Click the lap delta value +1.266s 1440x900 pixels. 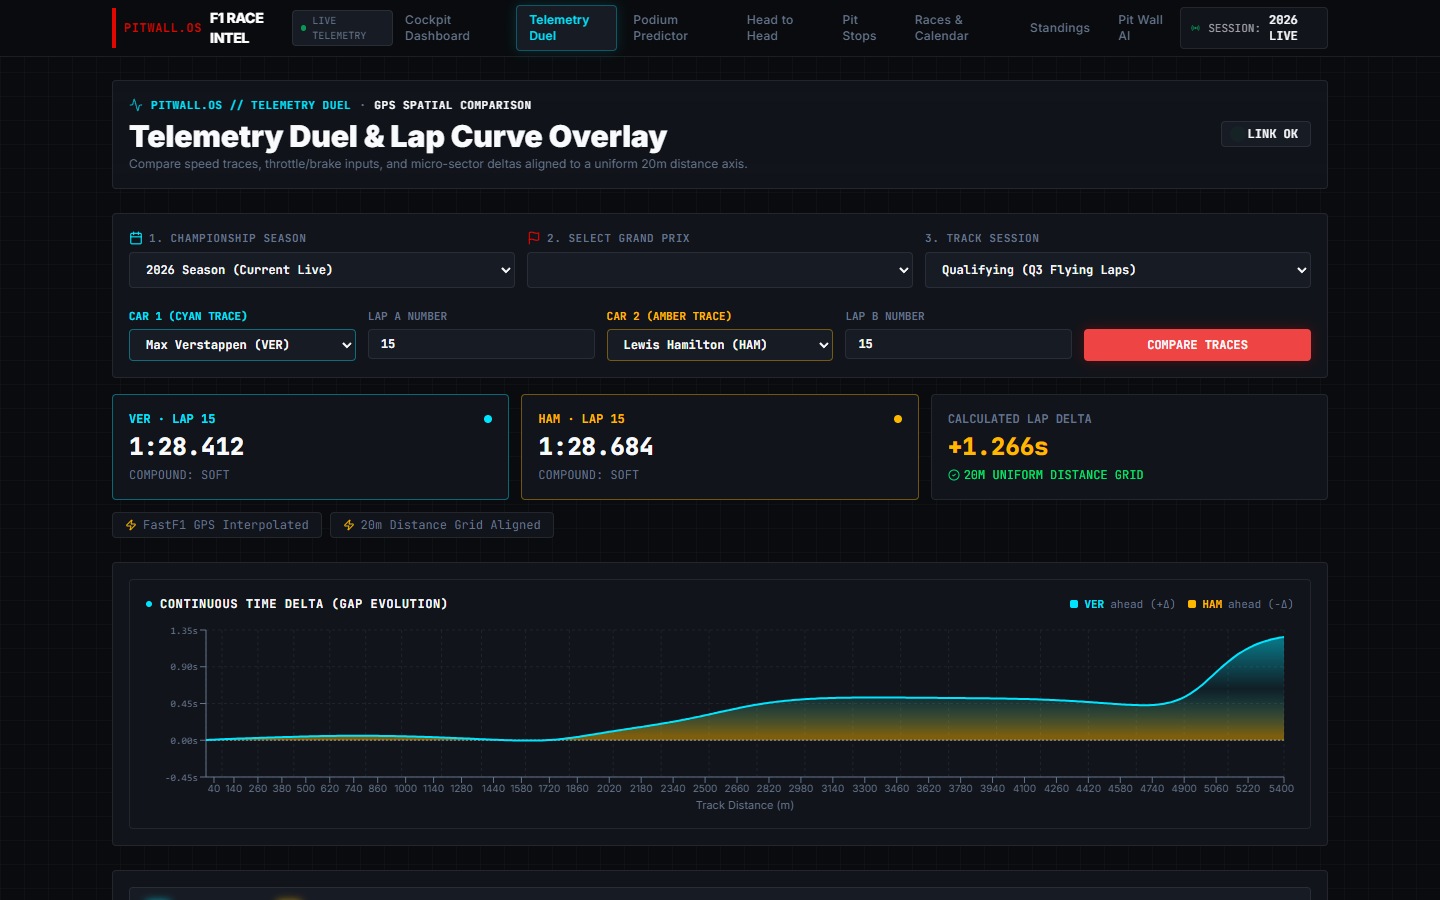click(998, 447)
